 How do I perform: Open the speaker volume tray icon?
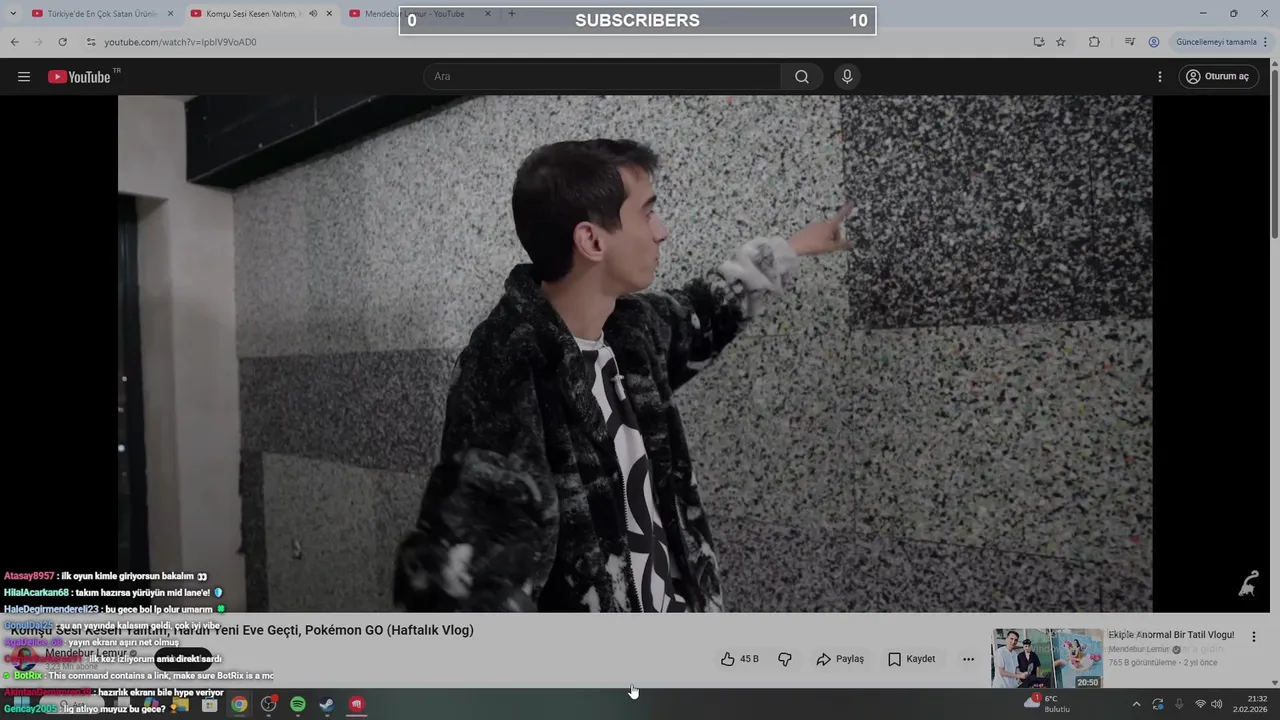click(1216, 704)
